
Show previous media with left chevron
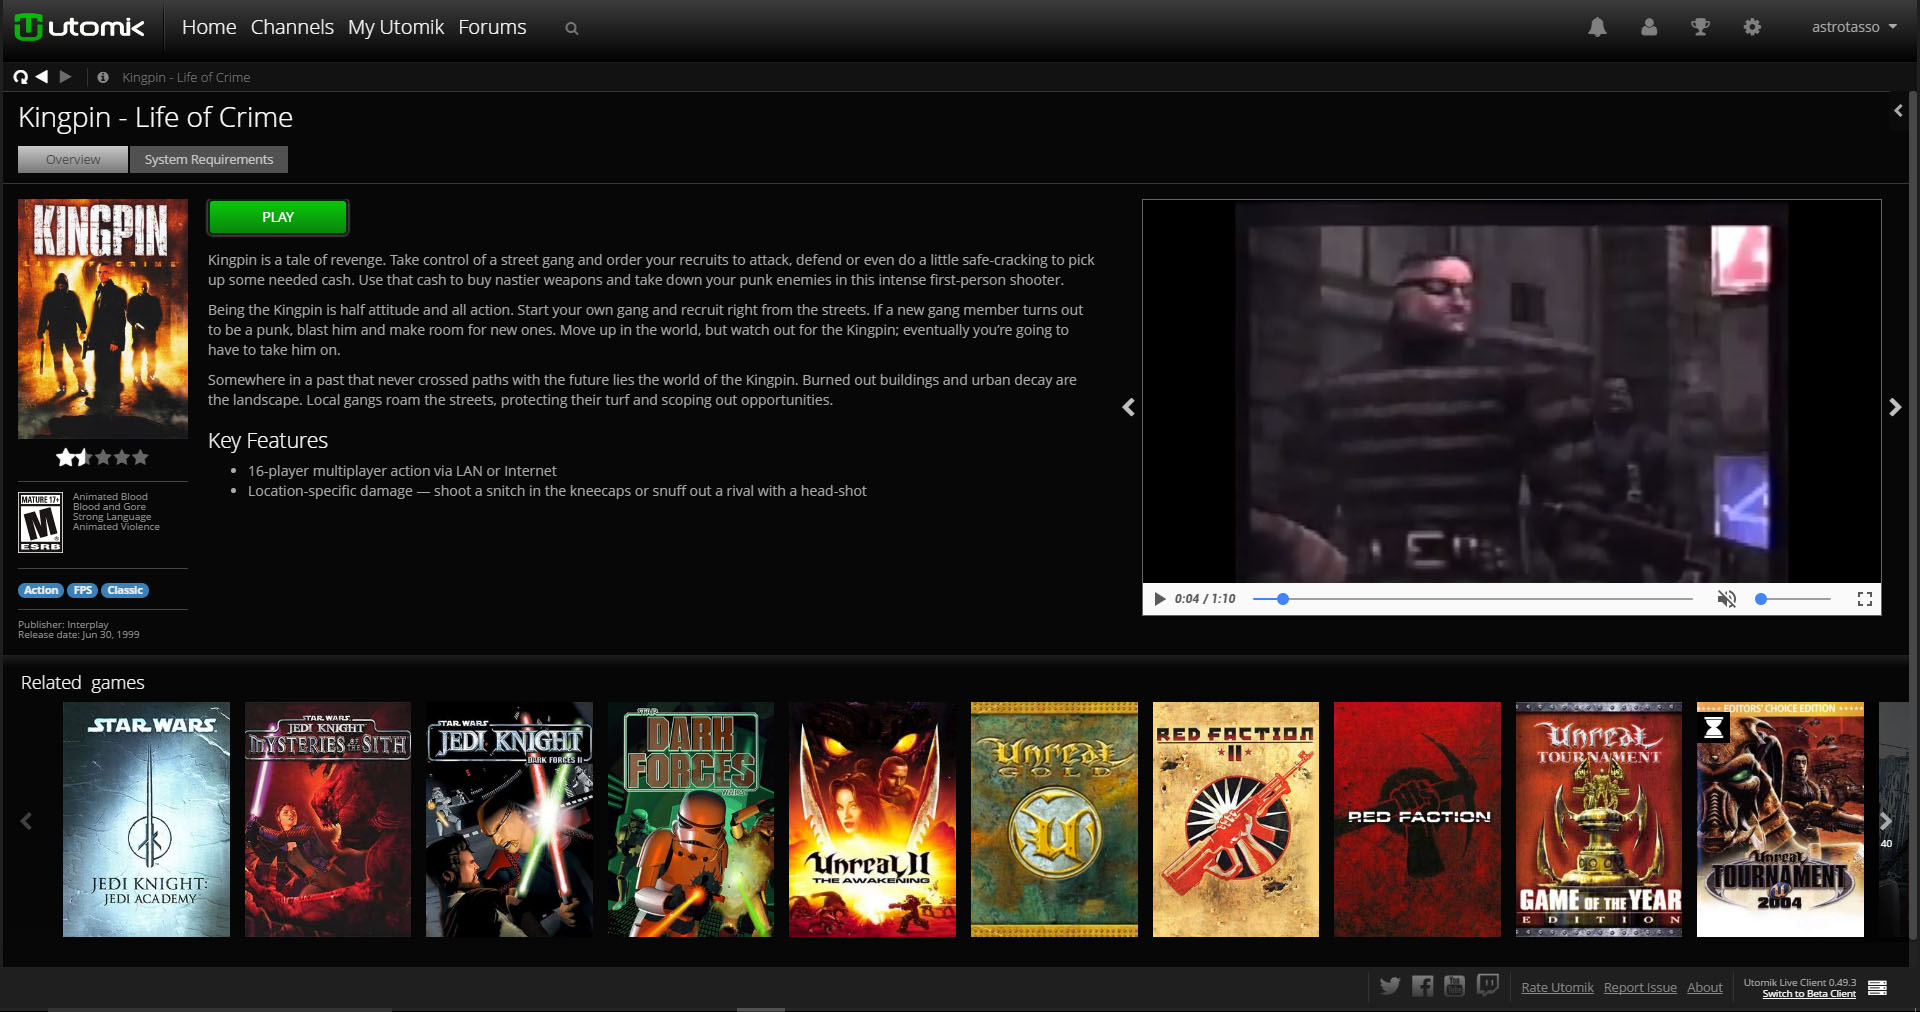(1128, 407)
